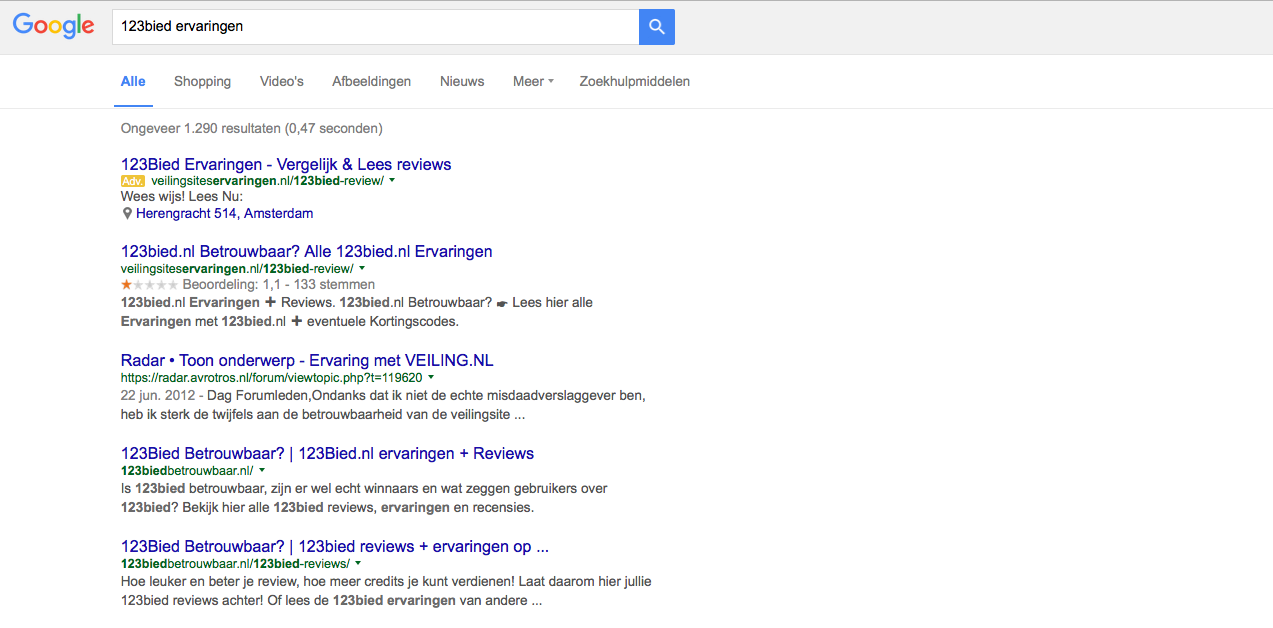Click the blue search magnifier button
The image size is (1273, 628).
[657, 27]
